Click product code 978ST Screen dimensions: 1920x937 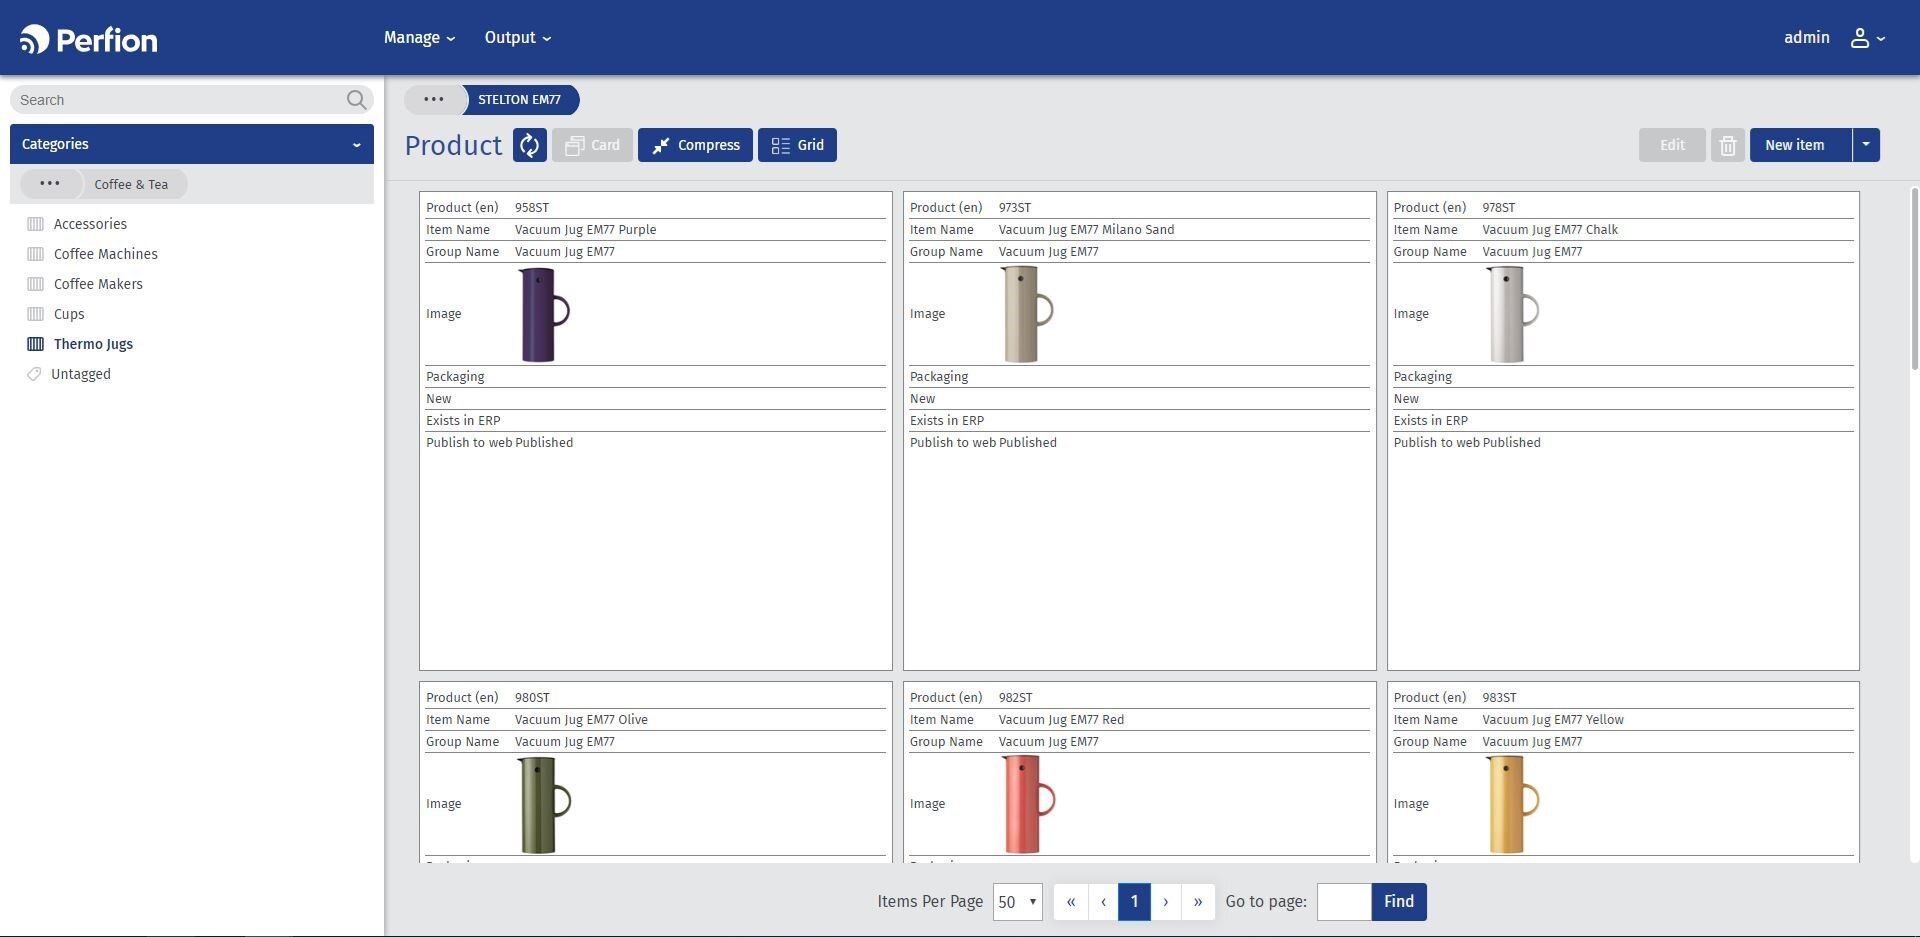click(x=1499, y=208)
